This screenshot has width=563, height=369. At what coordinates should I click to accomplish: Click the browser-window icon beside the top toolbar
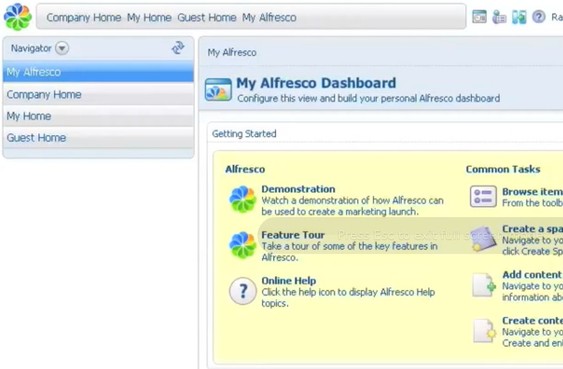[479, 17]
